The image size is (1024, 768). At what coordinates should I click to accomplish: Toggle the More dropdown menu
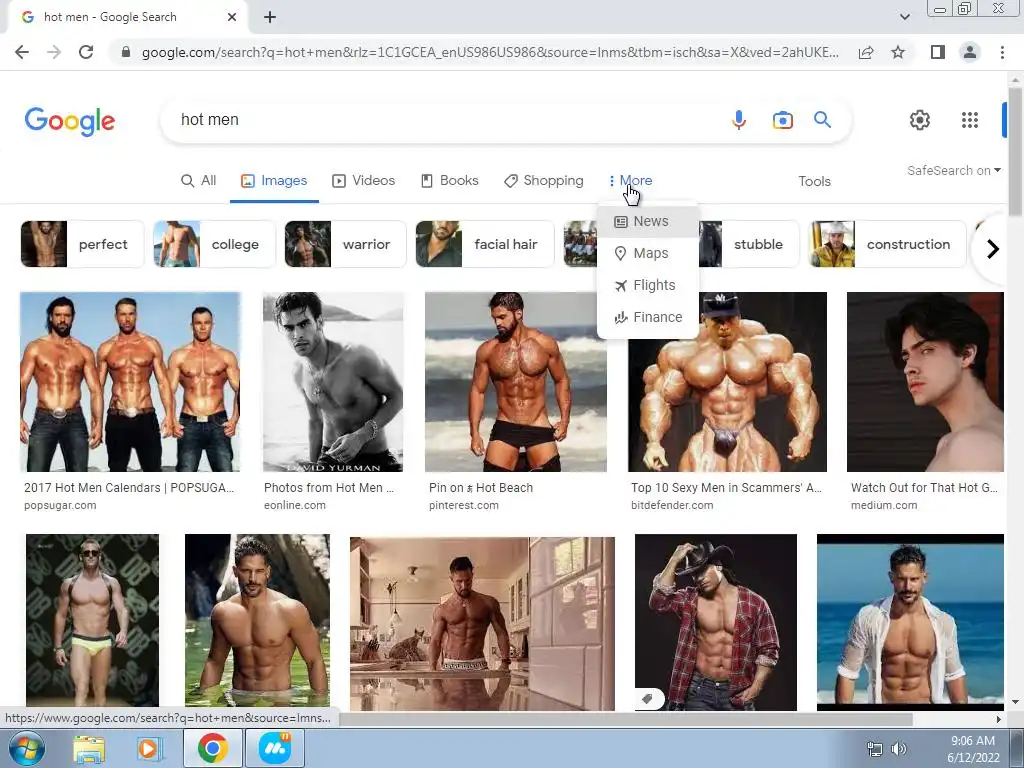click(630, 181)
